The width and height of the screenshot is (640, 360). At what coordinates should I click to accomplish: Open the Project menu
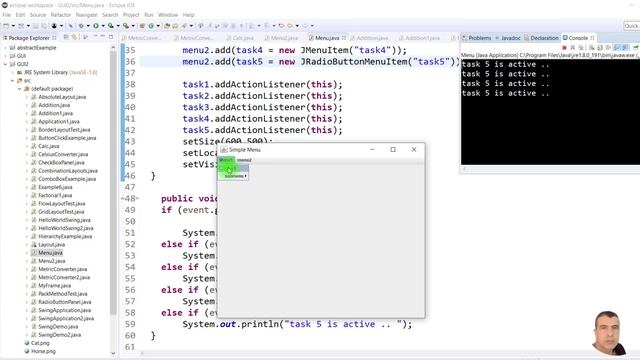[131, 15]
